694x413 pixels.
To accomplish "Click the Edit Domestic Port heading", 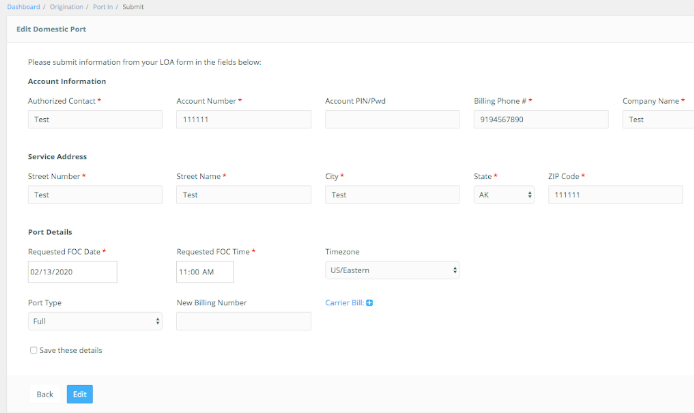I will (51, 29).
